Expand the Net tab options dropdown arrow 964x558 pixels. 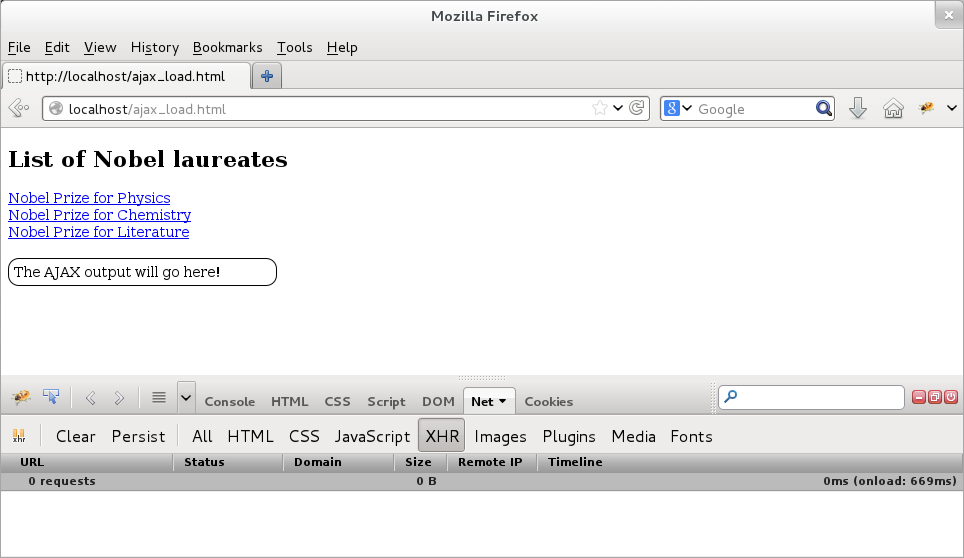[502, 401]
